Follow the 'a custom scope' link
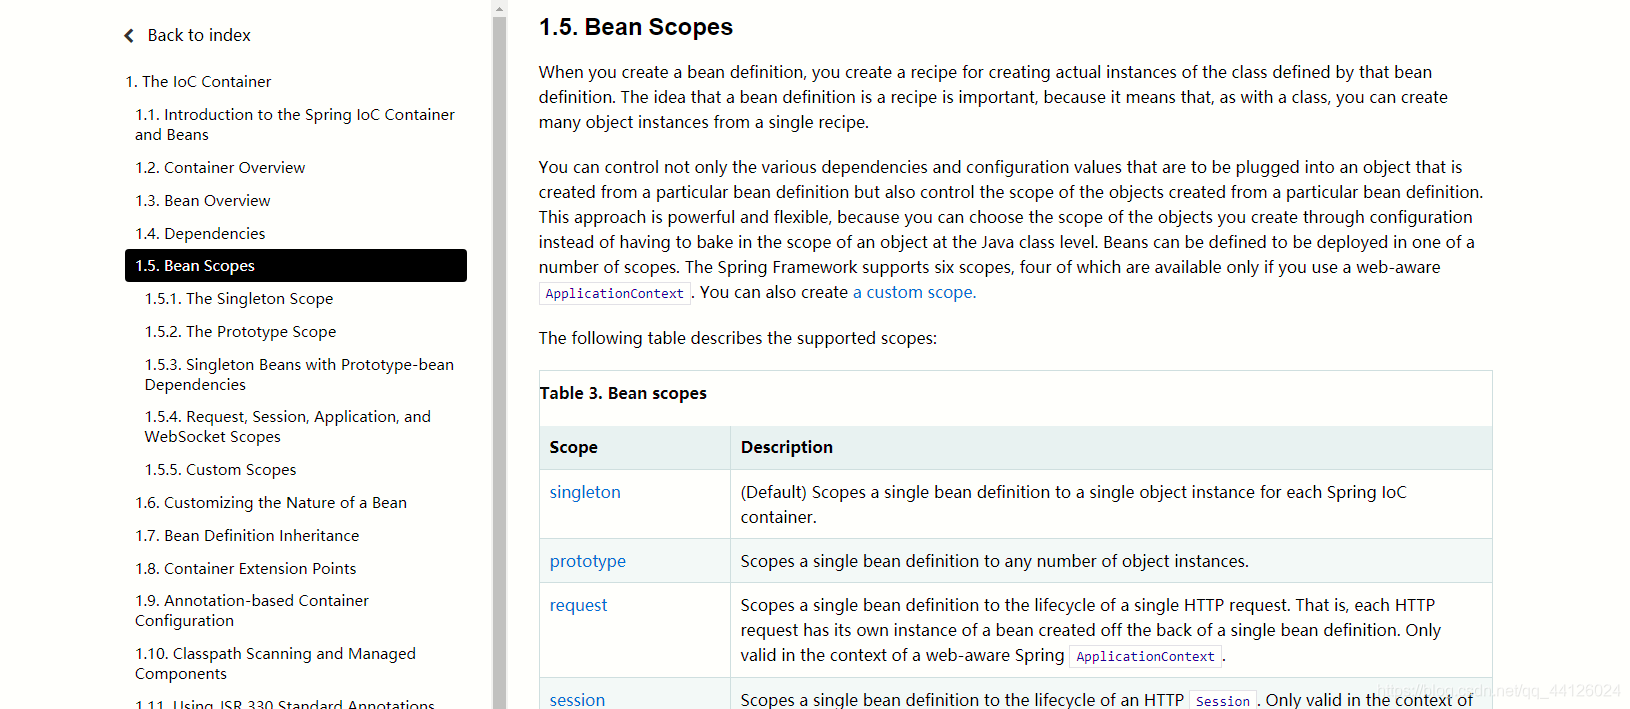The image size is (1630, 709). tap(914, 292)
